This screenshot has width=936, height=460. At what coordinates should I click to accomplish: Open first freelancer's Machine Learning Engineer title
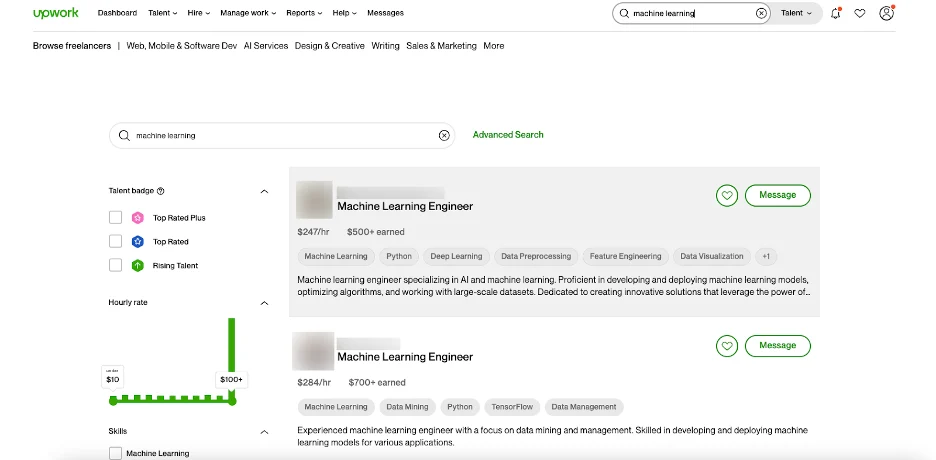click(x=405, y=206)
